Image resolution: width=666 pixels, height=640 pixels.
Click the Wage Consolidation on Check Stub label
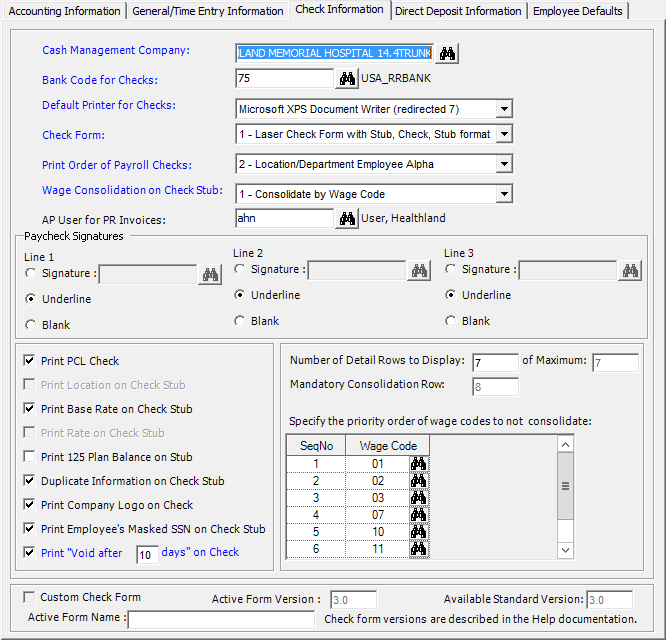(x=132, y=190)
